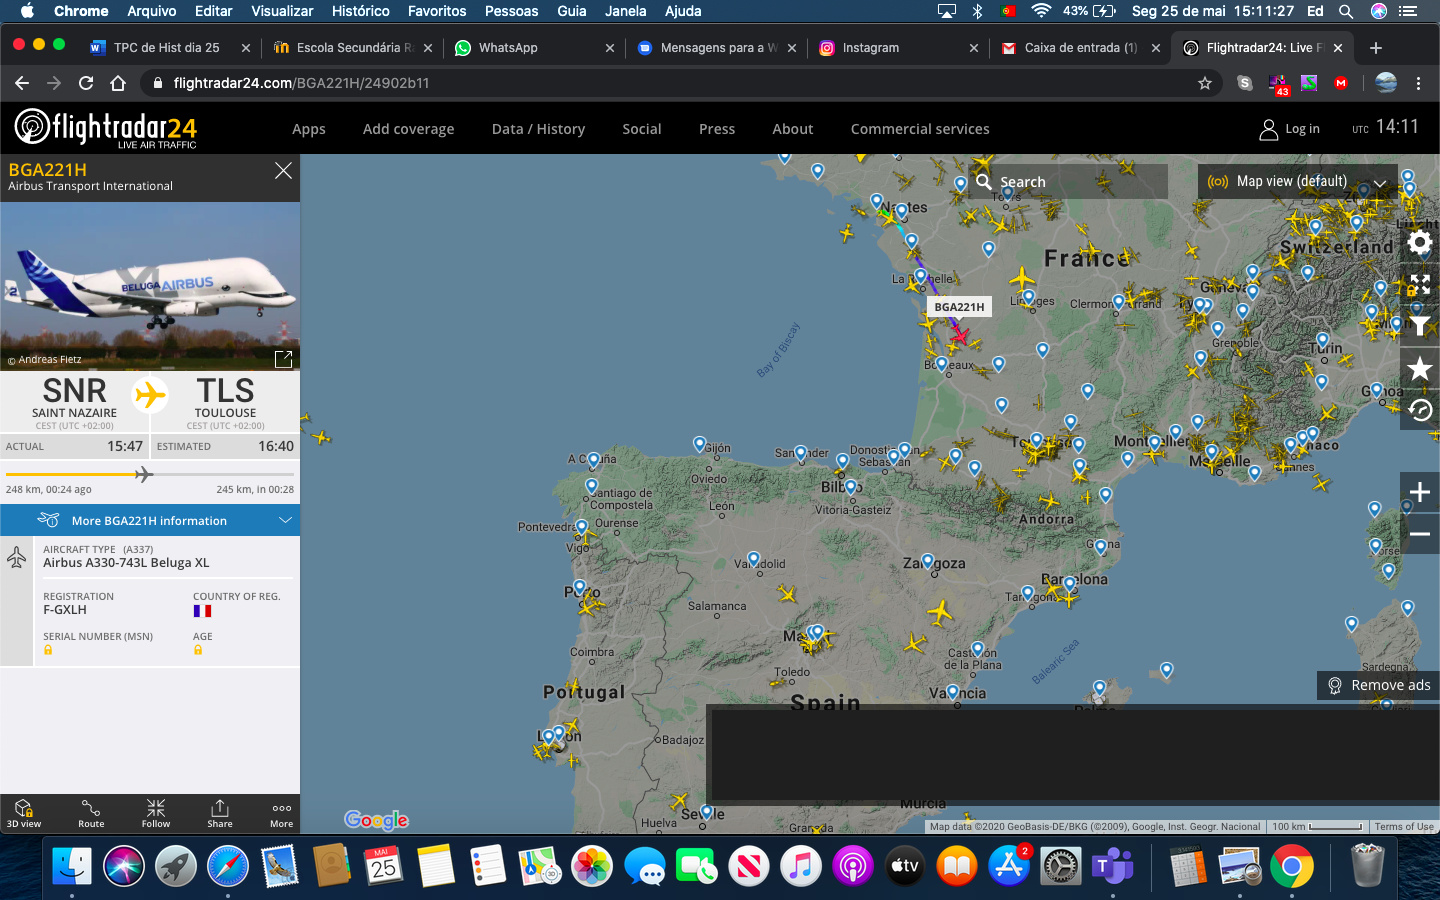Image resolution: width=1440 pixels, height=900 pixels.
Task: Click the flight Search field
Action: coord(1068,182)
